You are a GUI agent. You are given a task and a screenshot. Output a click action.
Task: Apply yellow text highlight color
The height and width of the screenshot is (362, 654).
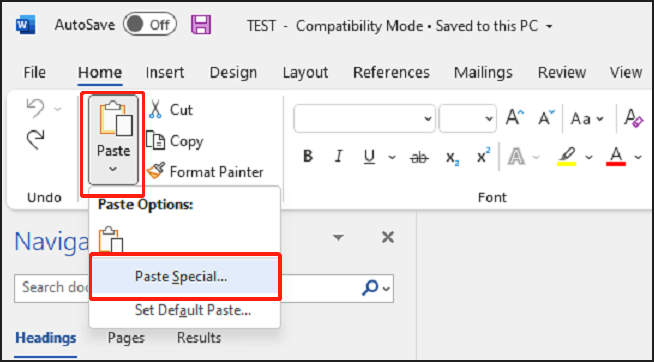pos(566,156)
